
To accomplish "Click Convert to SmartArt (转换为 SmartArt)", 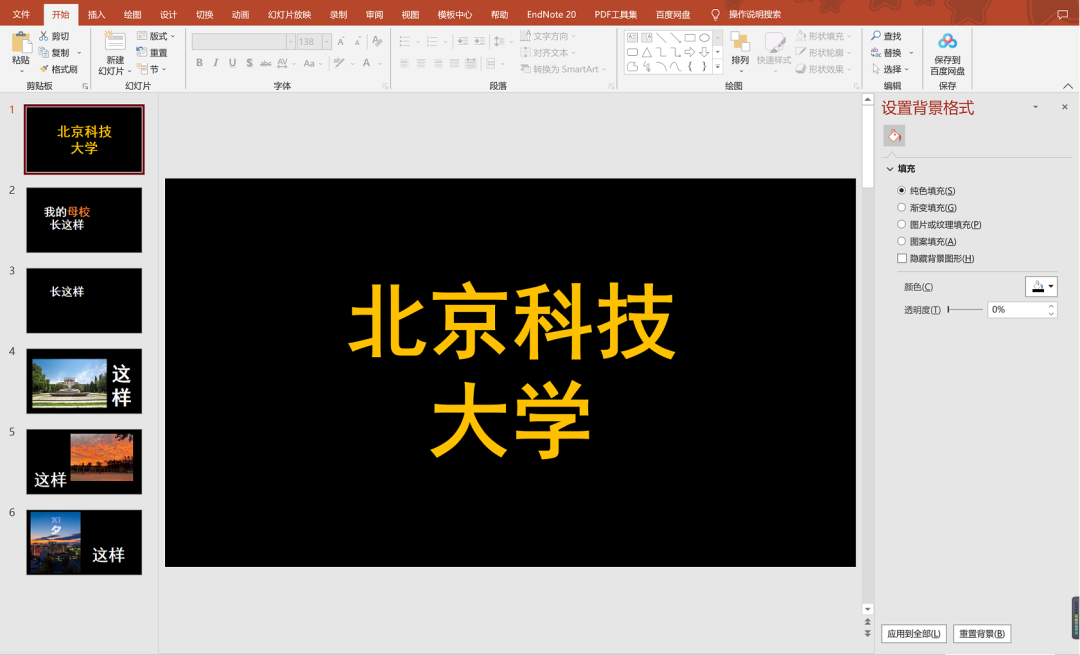I will [x=563, y=69].
